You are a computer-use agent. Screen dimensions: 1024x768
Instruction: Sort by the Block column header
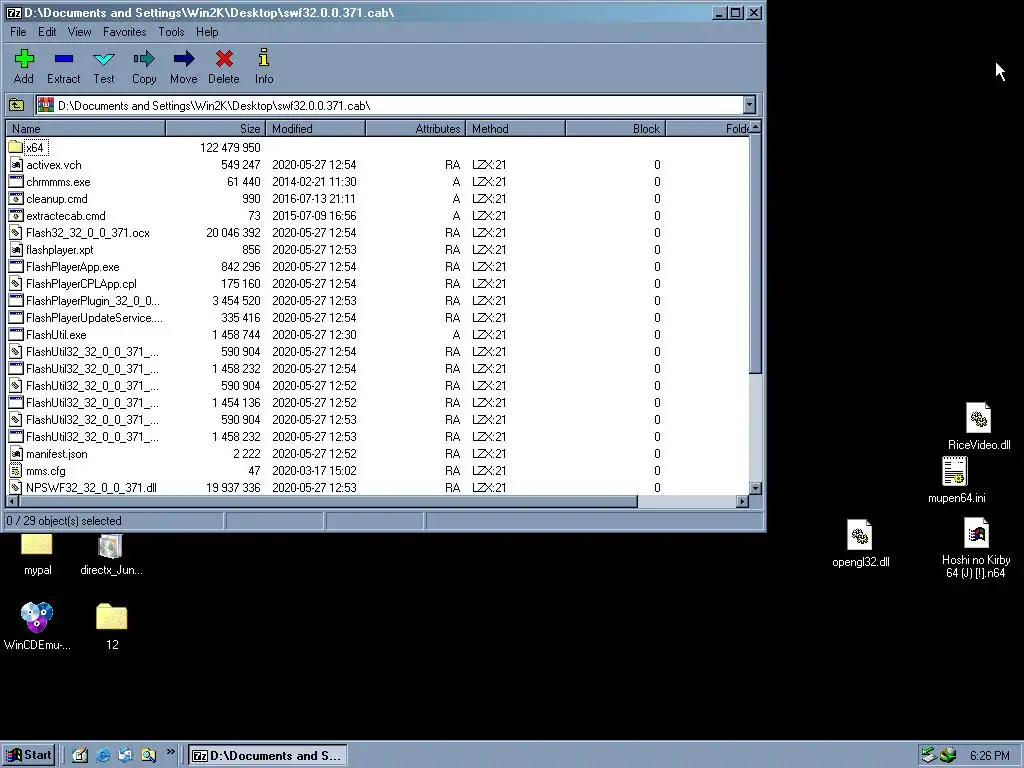click(615, 129)
